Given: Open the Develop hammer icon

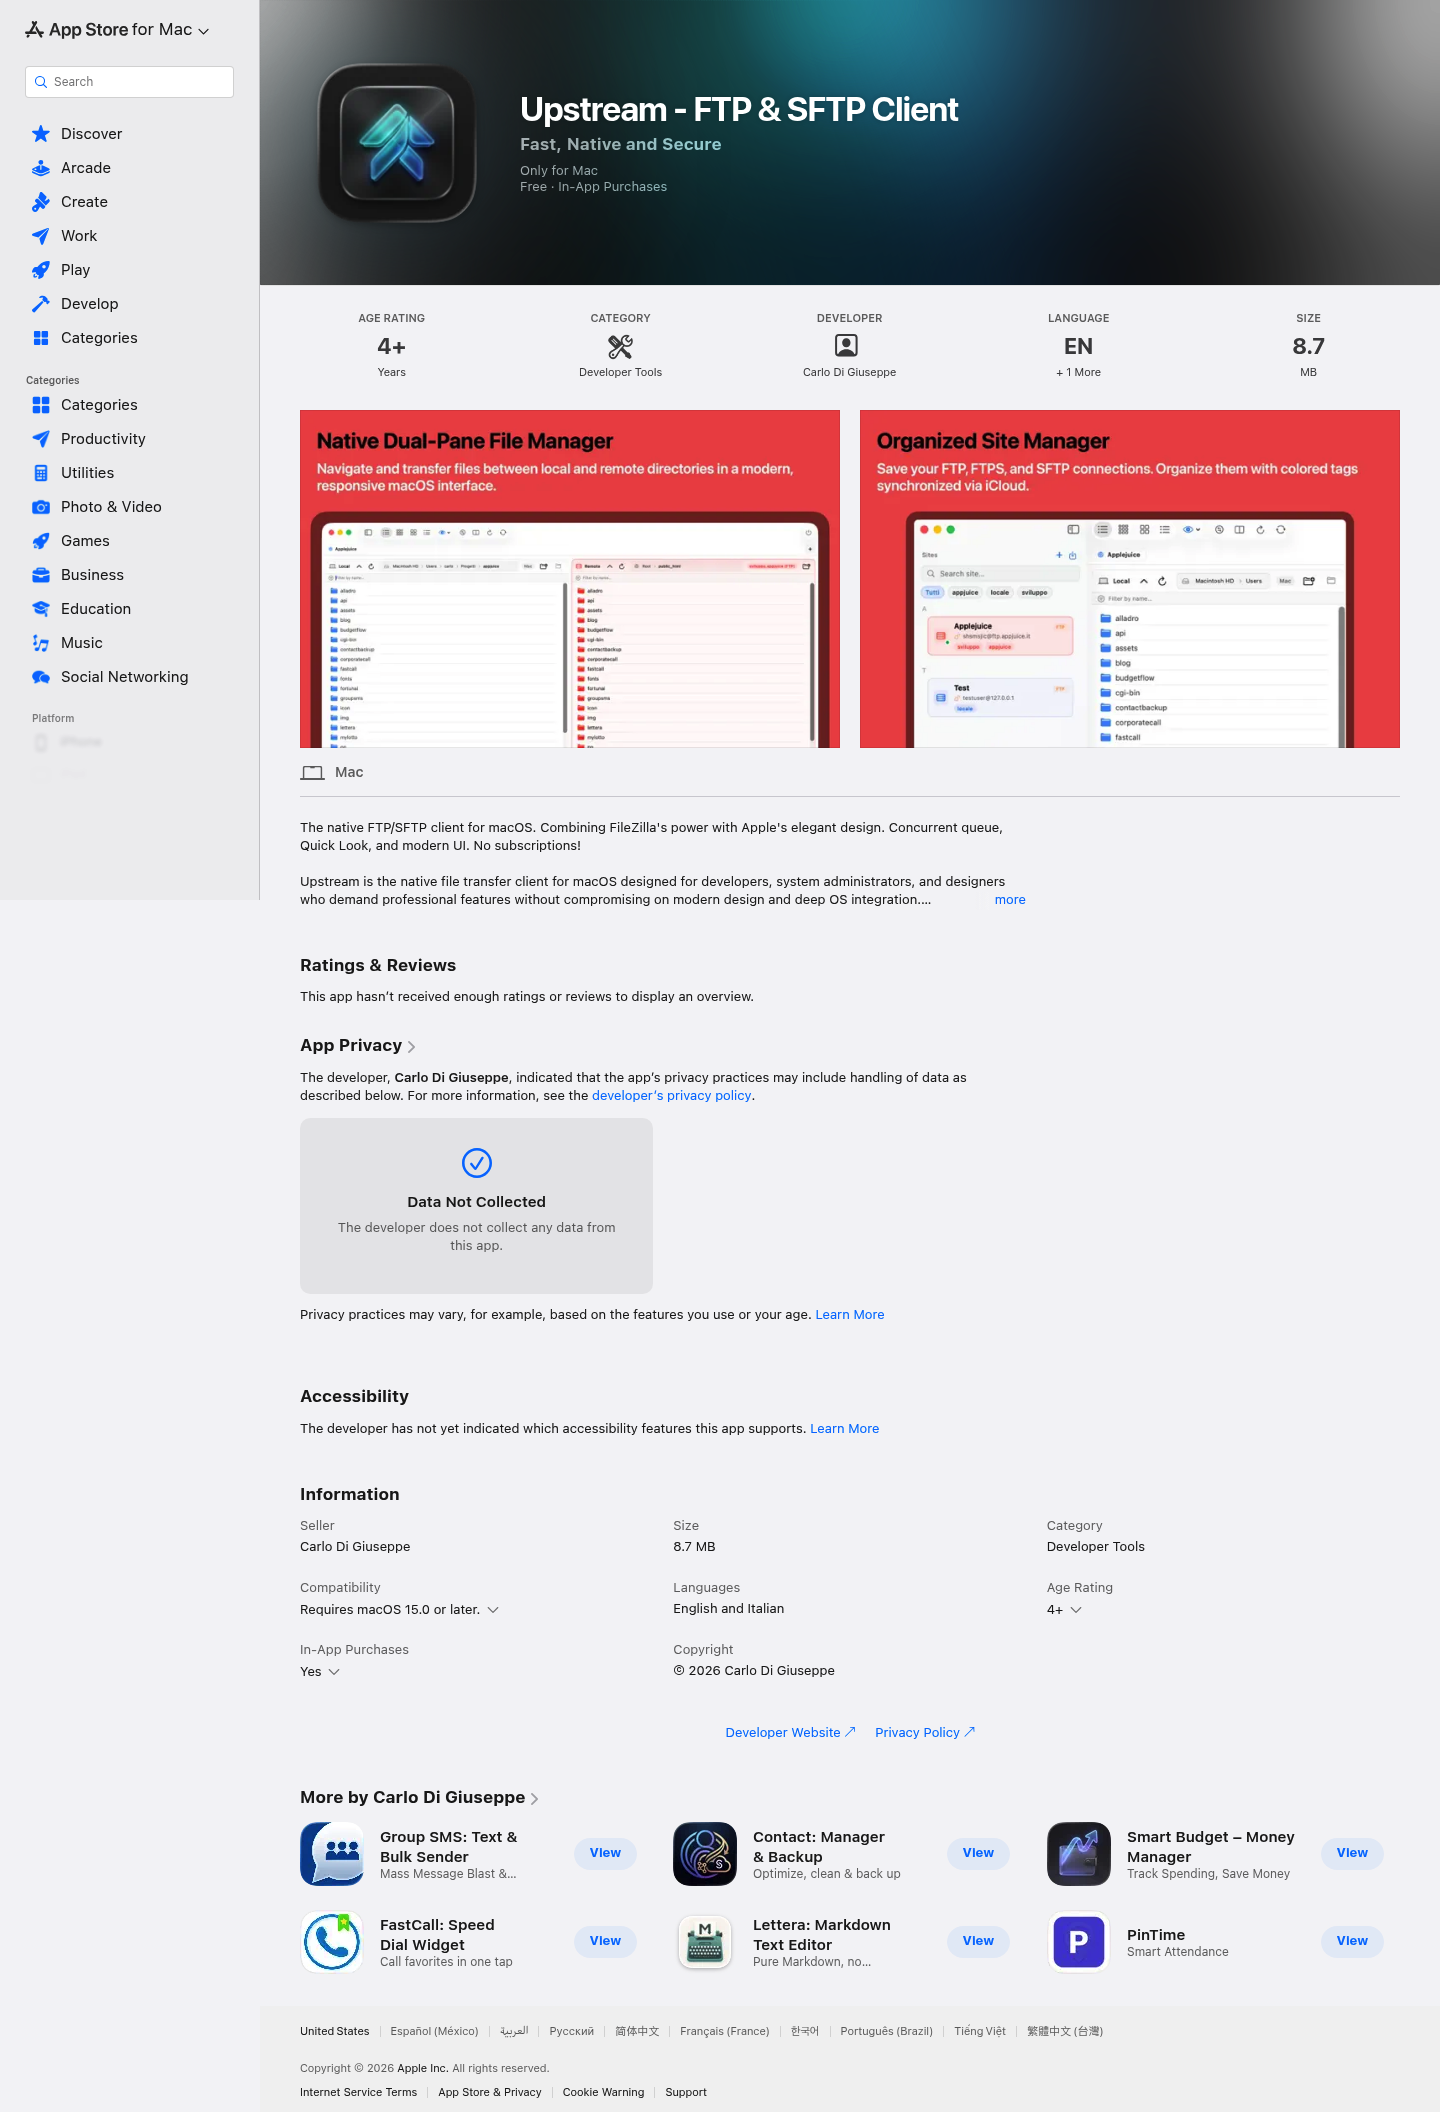Looking at the screenshot, I should click(x=41, y=304).
